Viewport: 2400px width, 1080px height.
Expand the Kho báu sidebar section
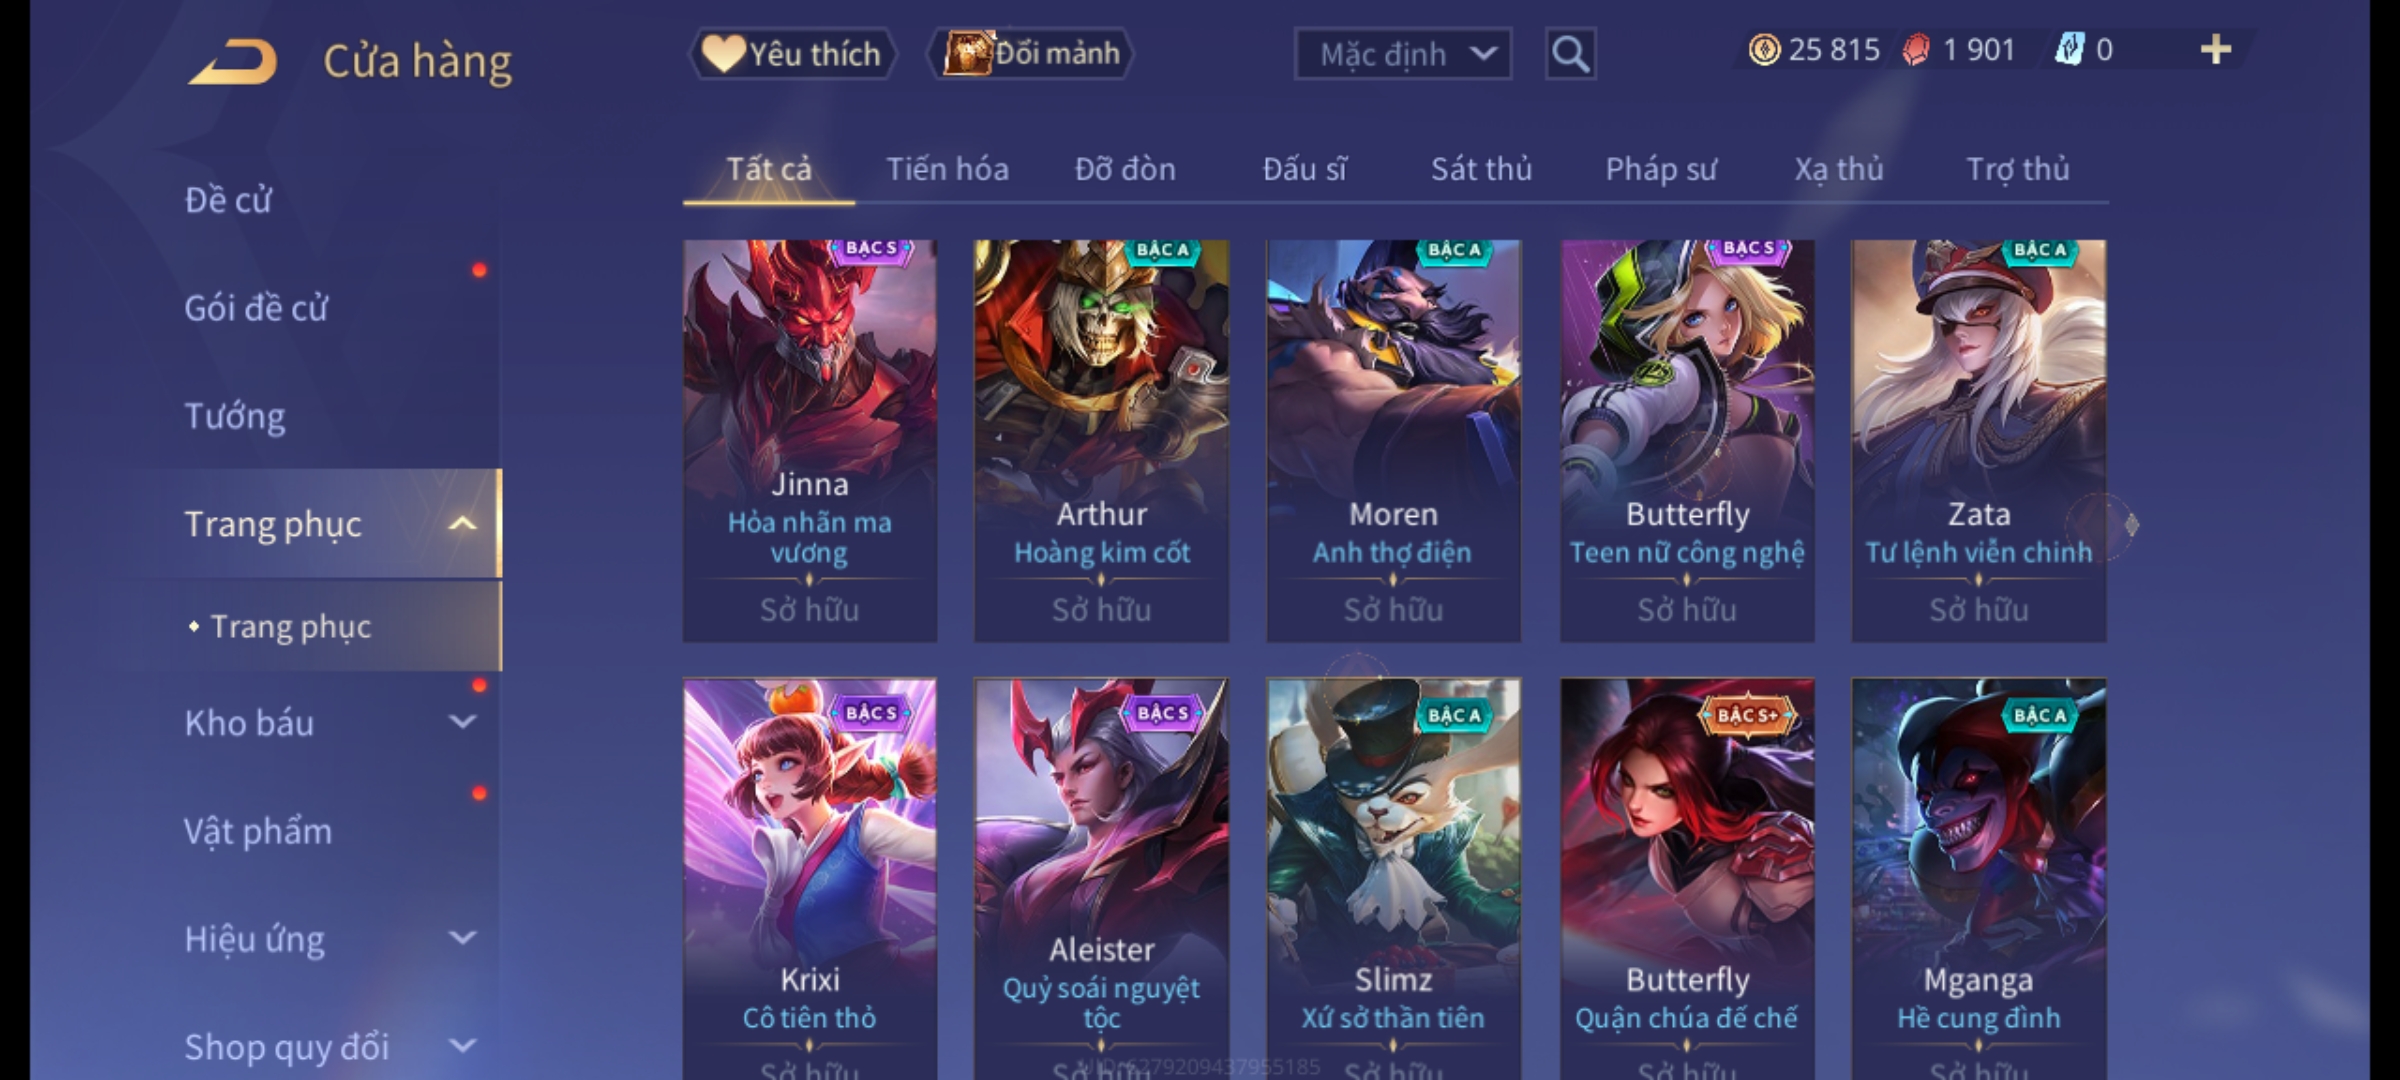click(x=463, y=722)
